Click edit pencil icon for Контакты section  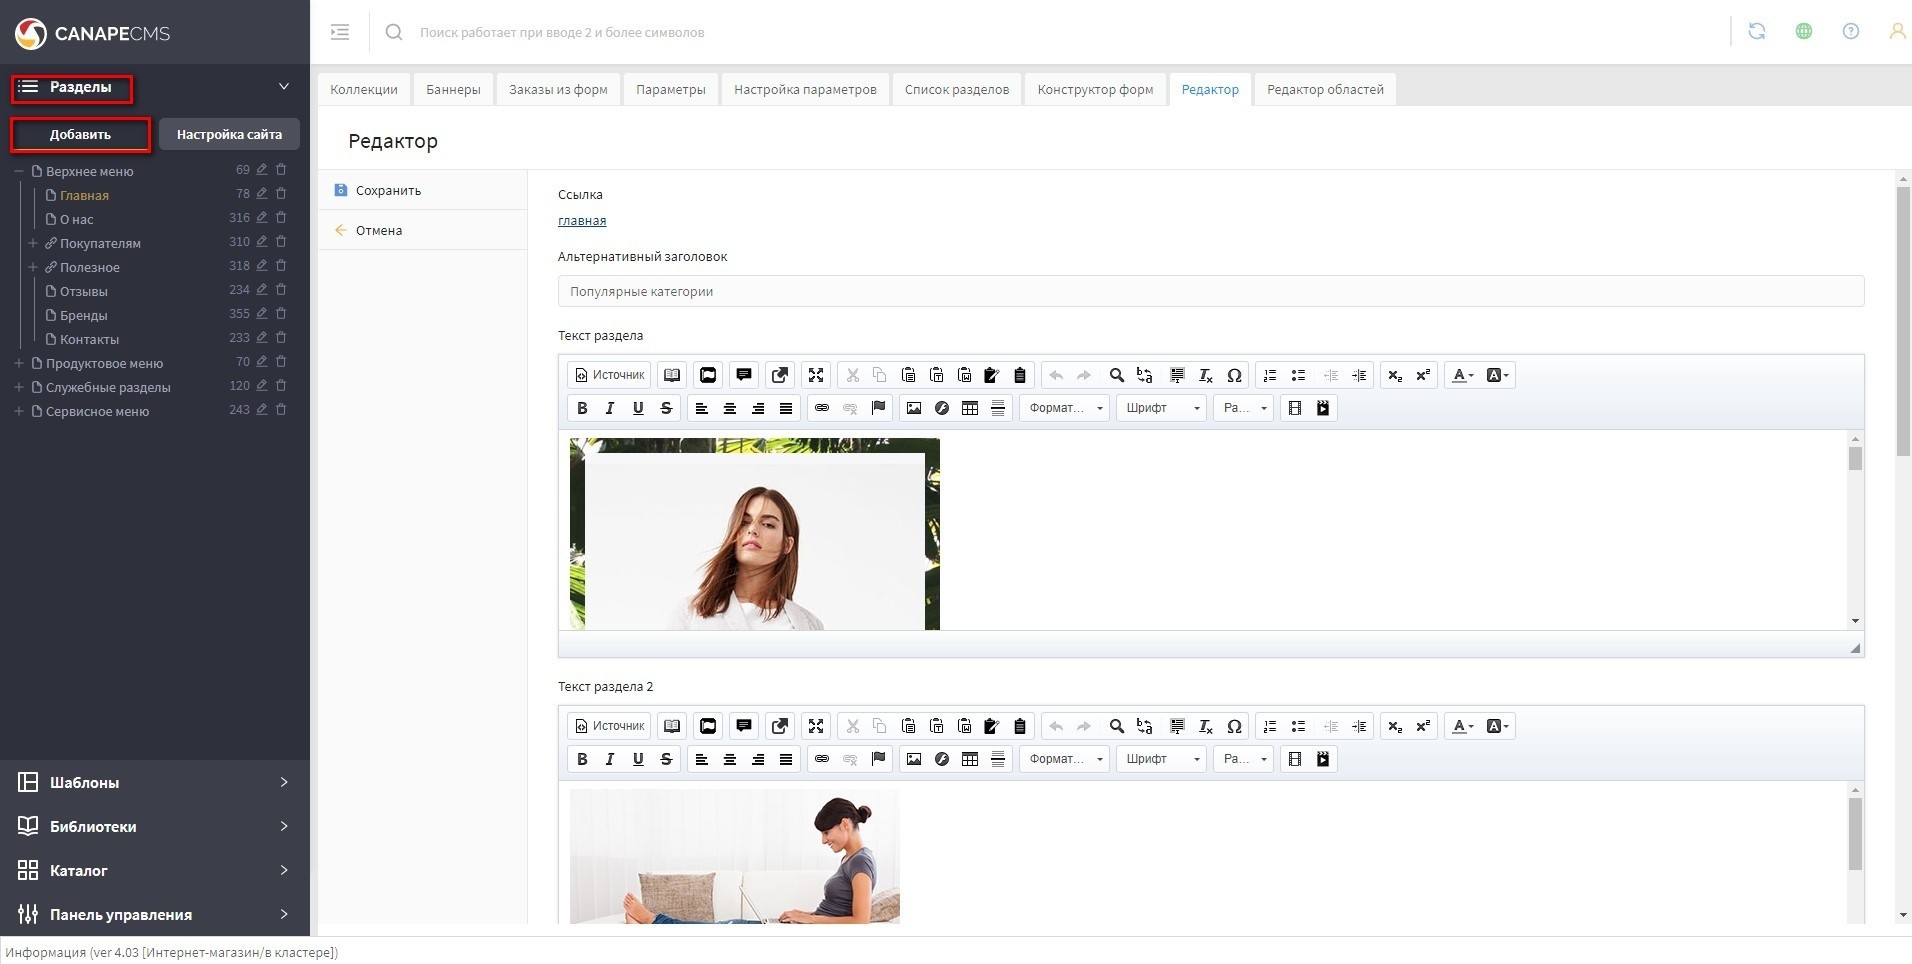coord(262,338)
